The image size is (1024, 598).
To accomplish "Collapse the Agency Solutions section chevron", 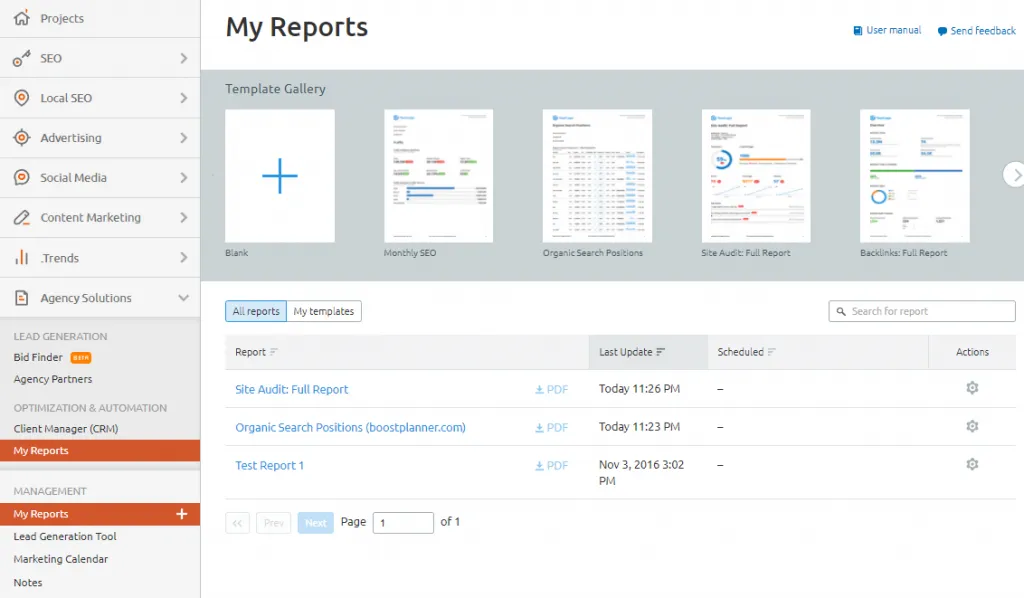I will pyautogui.click(x=184, y=298).
